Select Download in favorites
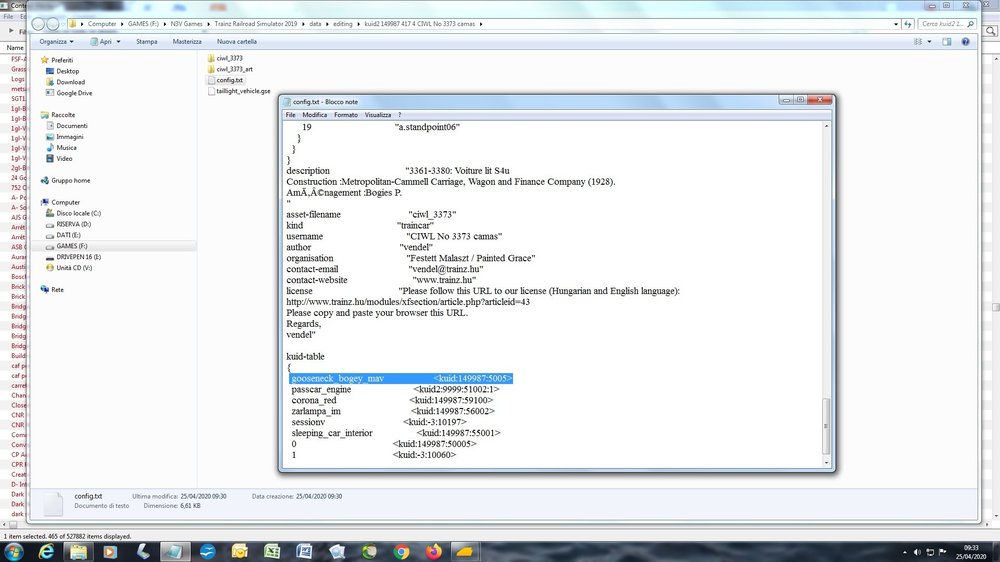 coord(65,82)
